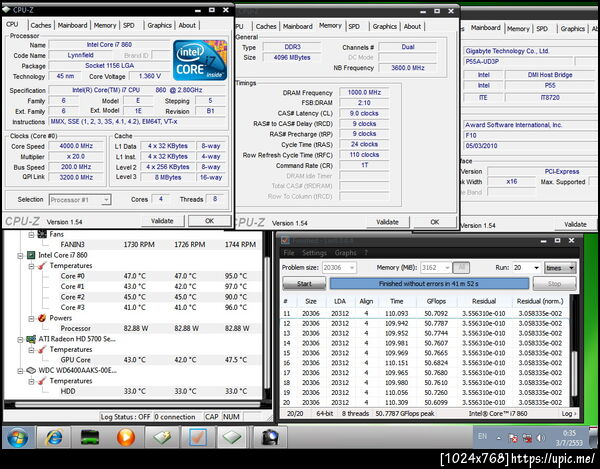Select LinX result row 20
The height and width of the screenshot is (469, 600).
coord(425,402)
